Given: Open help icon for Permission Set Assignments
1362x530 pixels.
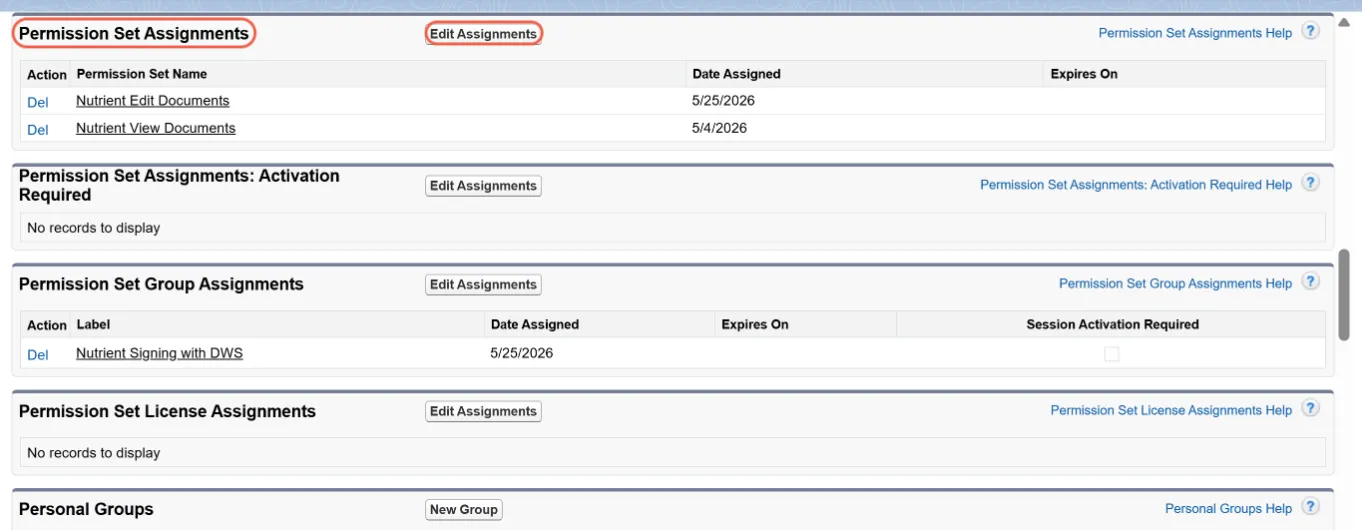Looking at the screenshot, I should coord(1310,31).
